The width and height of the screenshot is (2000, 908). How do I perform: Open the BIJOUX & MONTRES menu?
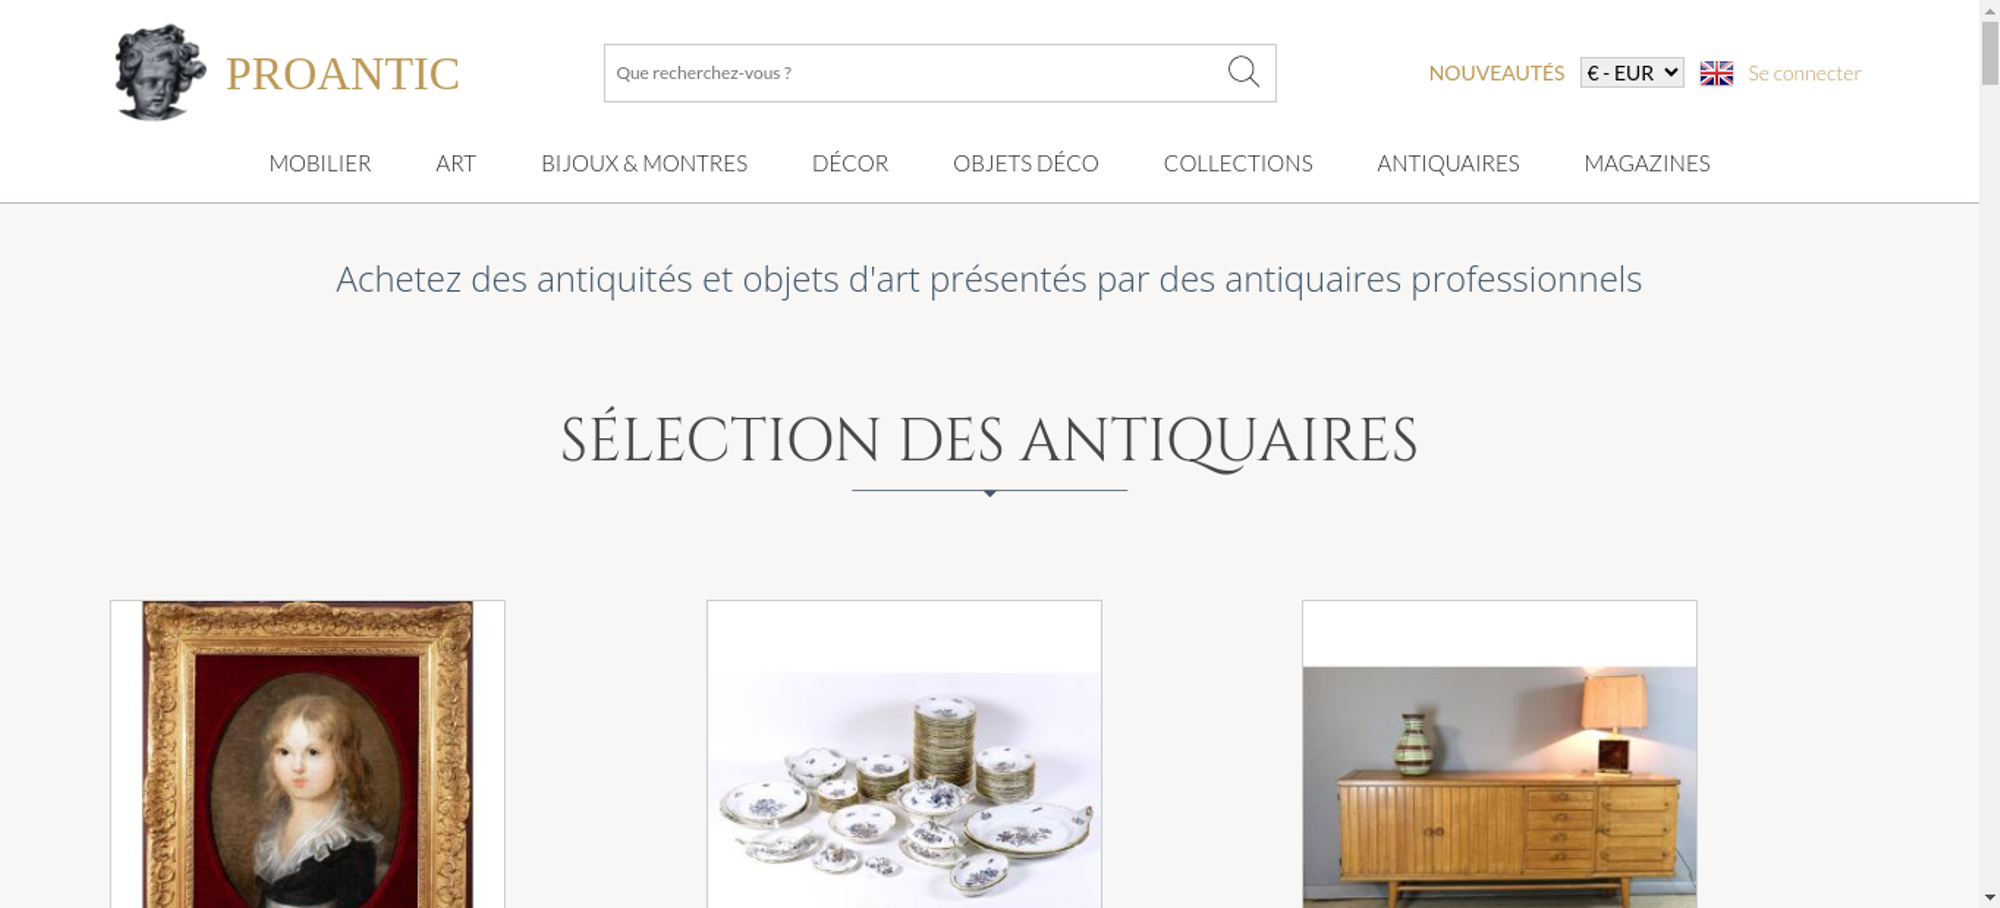[644, 163]
